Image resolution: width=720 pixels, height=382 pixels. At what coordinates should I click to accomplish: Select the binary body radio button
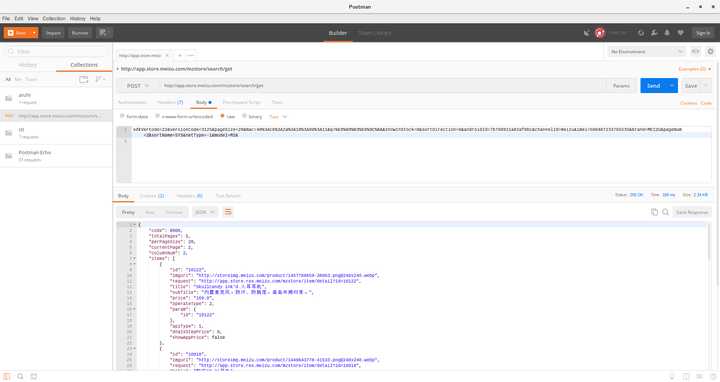pyautogui.click(x=244, y=117)
